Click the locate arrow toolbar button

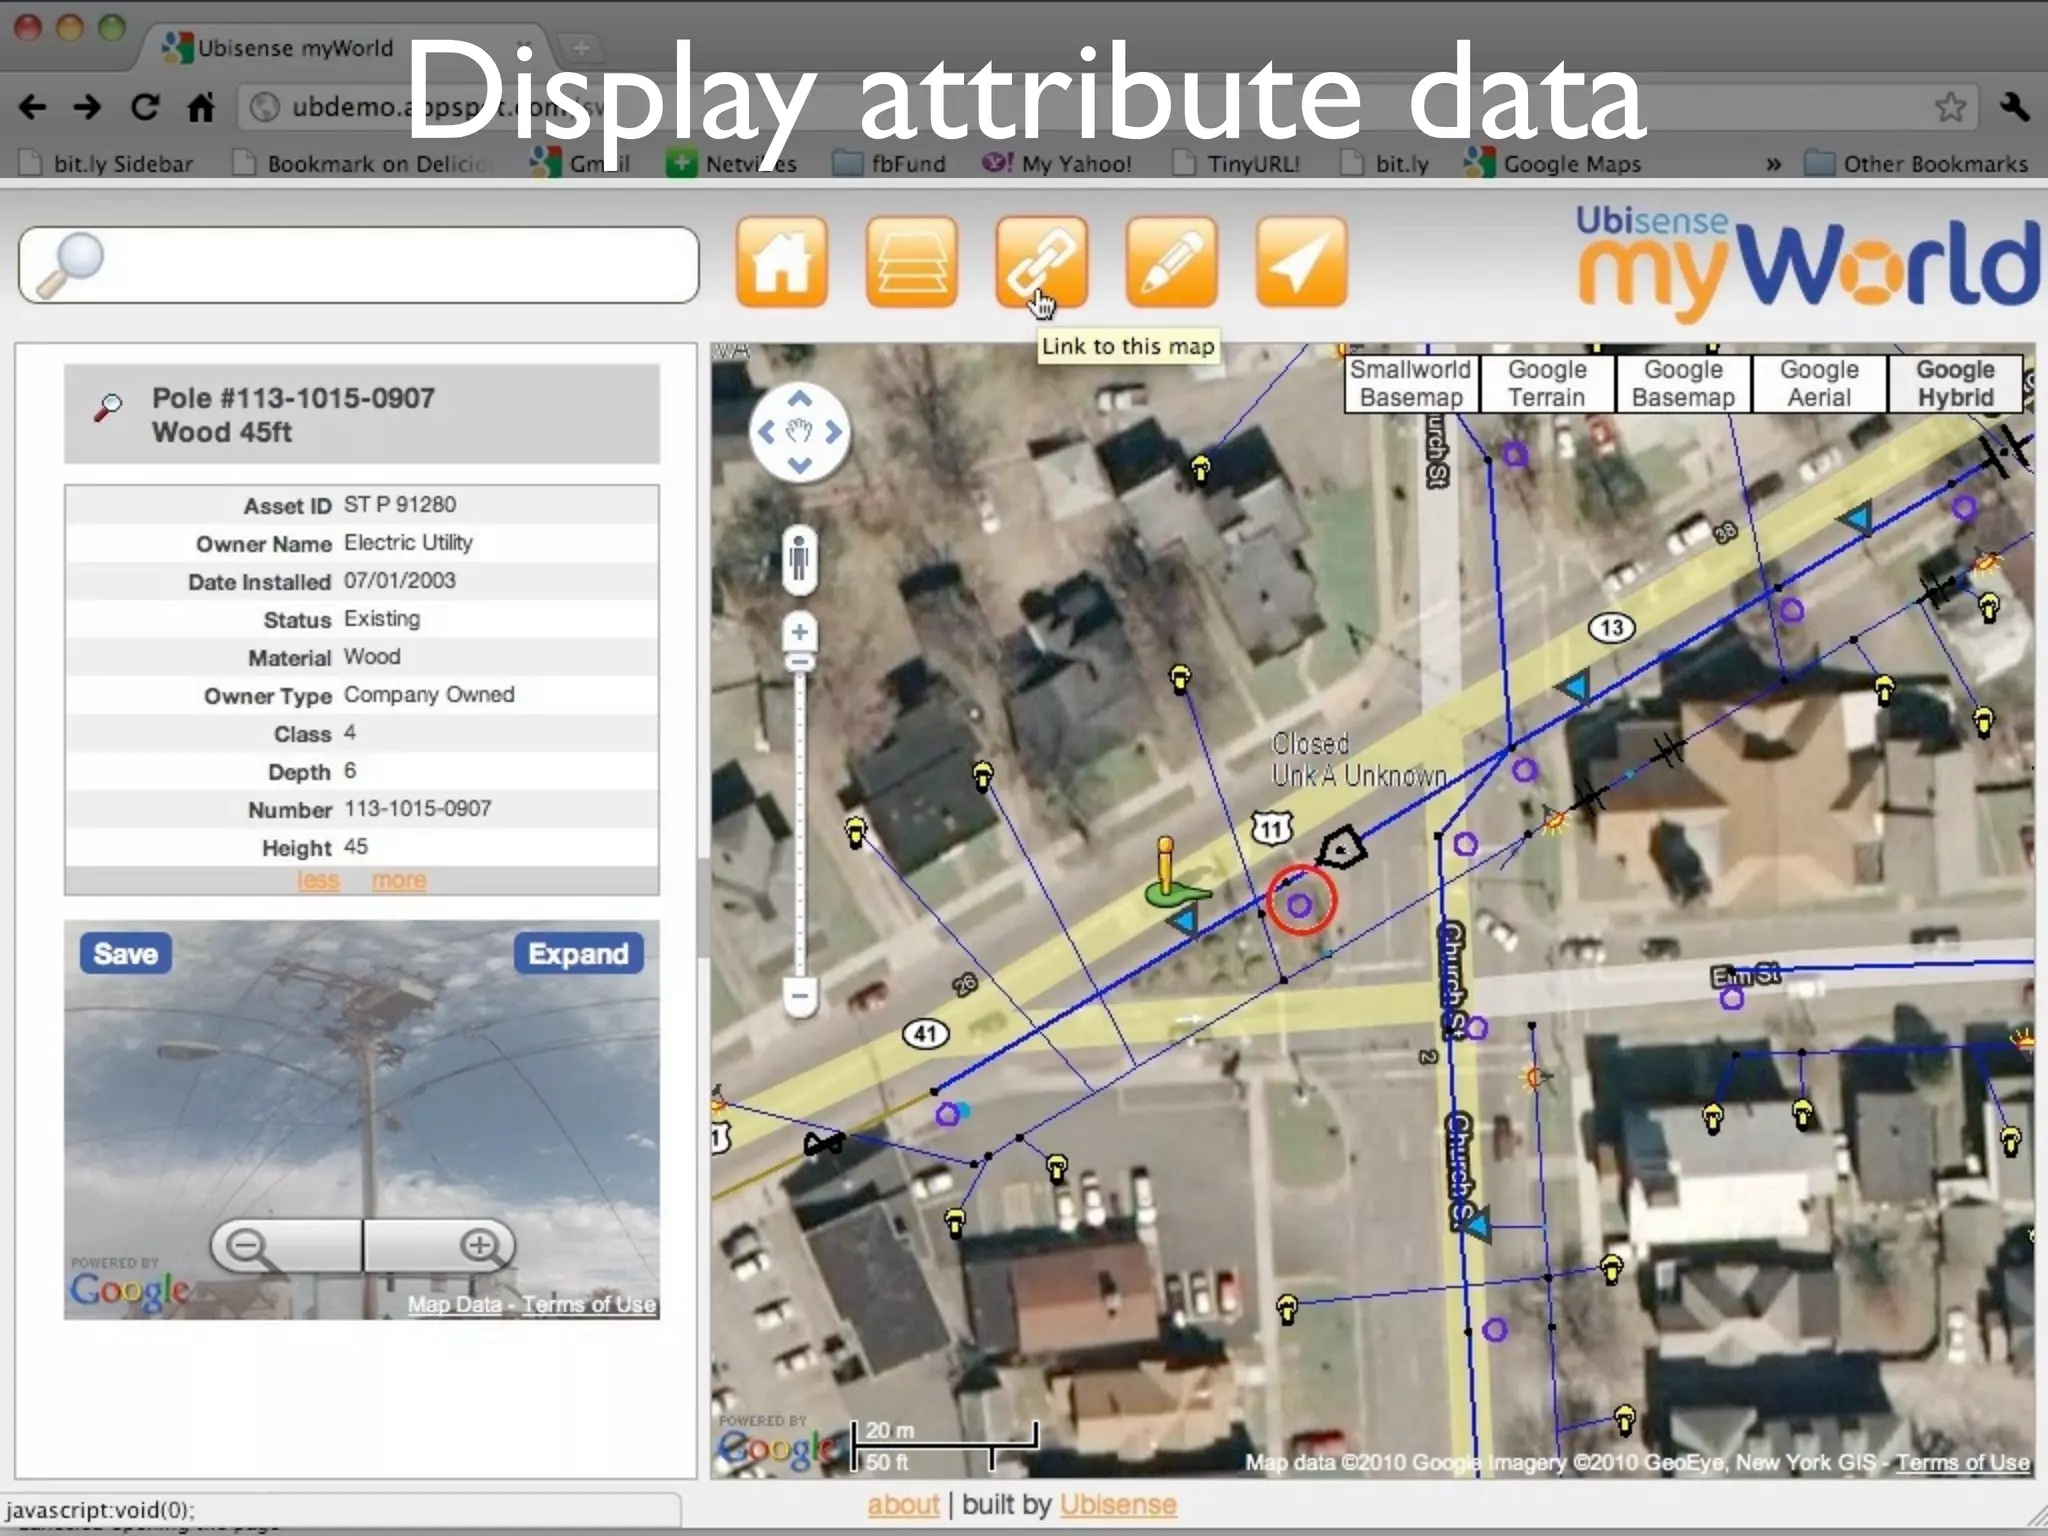coord(1302,262)
